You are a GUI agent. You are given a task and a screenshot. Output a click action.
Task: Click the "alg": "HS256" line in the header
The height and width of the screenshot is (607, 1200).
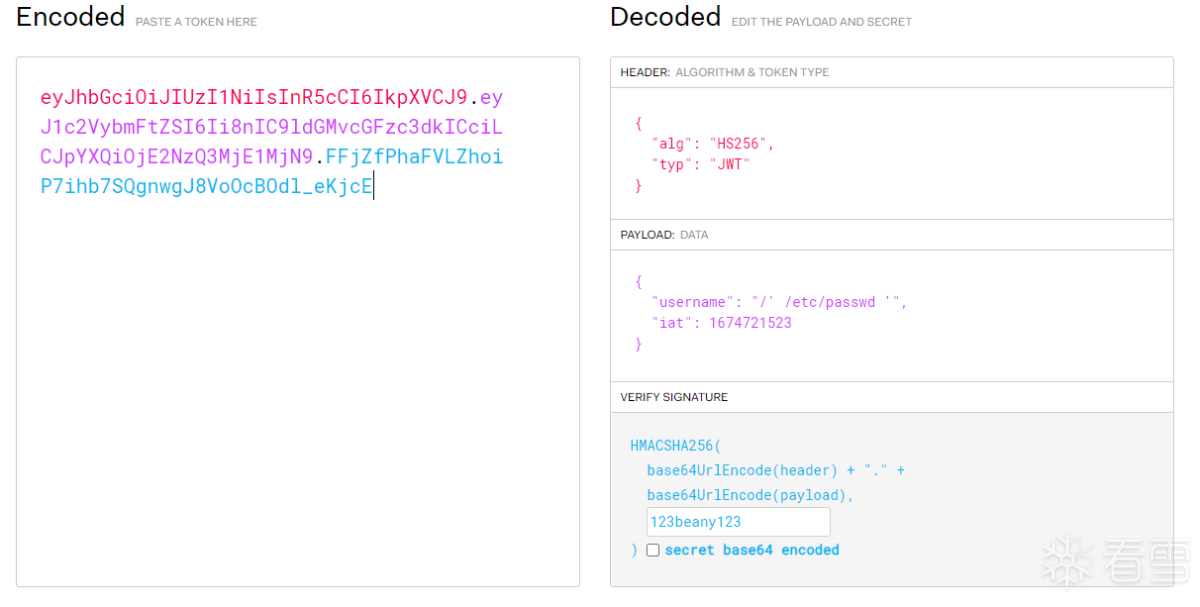(x=712, y=144)
